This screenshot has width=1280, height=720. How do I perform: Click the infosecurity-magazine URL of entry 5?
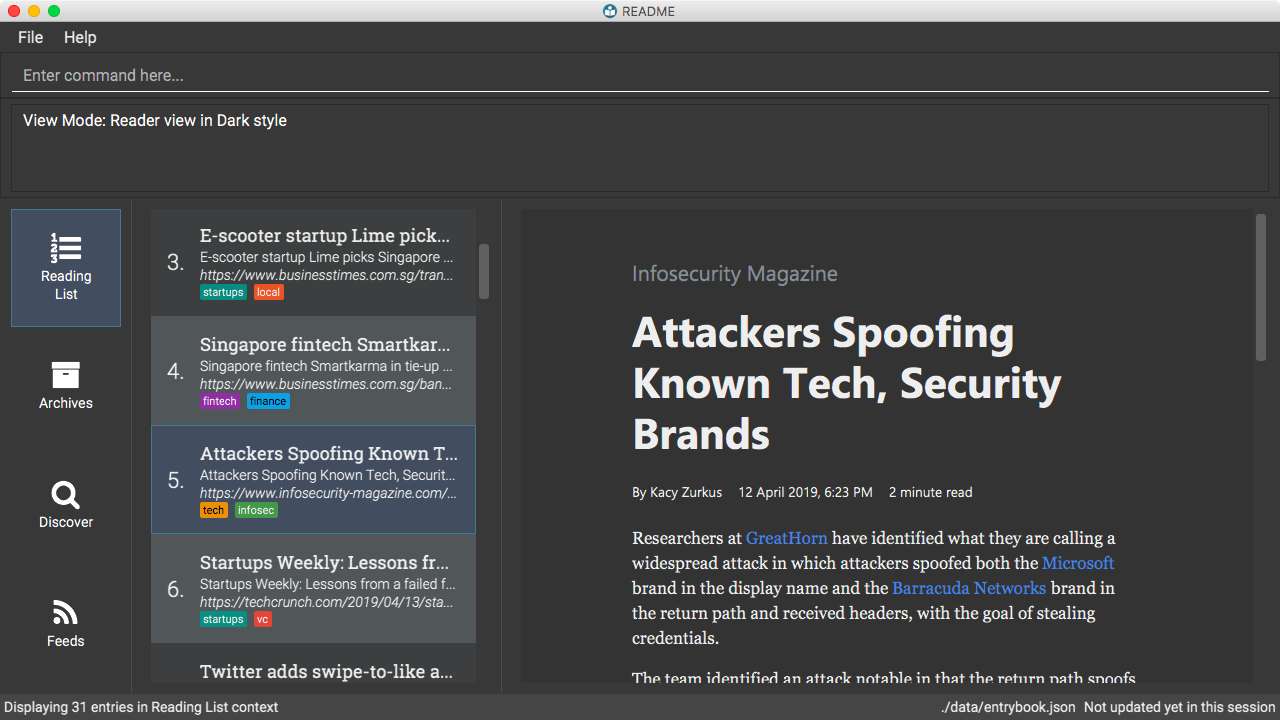(328, 493)
